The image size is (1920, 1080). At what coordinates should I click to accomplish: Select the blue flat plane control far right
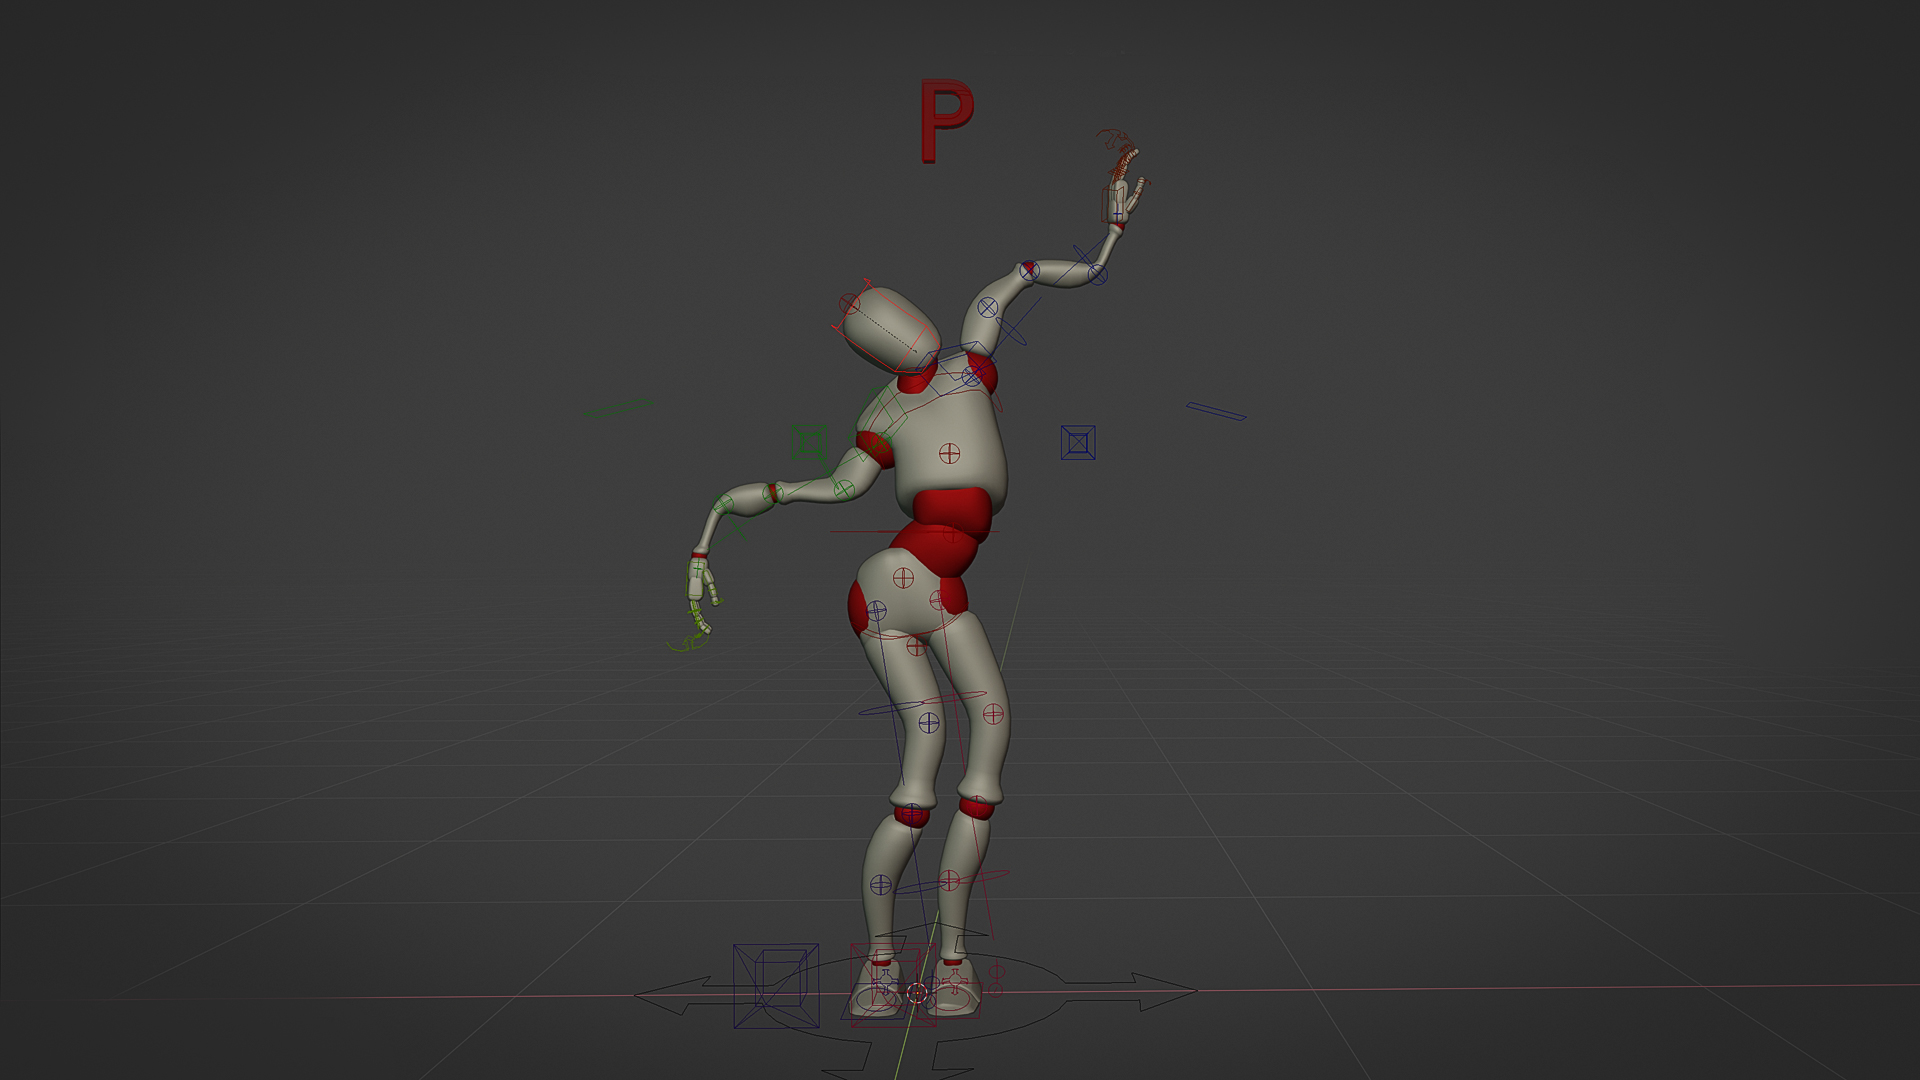click(x=1216, y=411)
